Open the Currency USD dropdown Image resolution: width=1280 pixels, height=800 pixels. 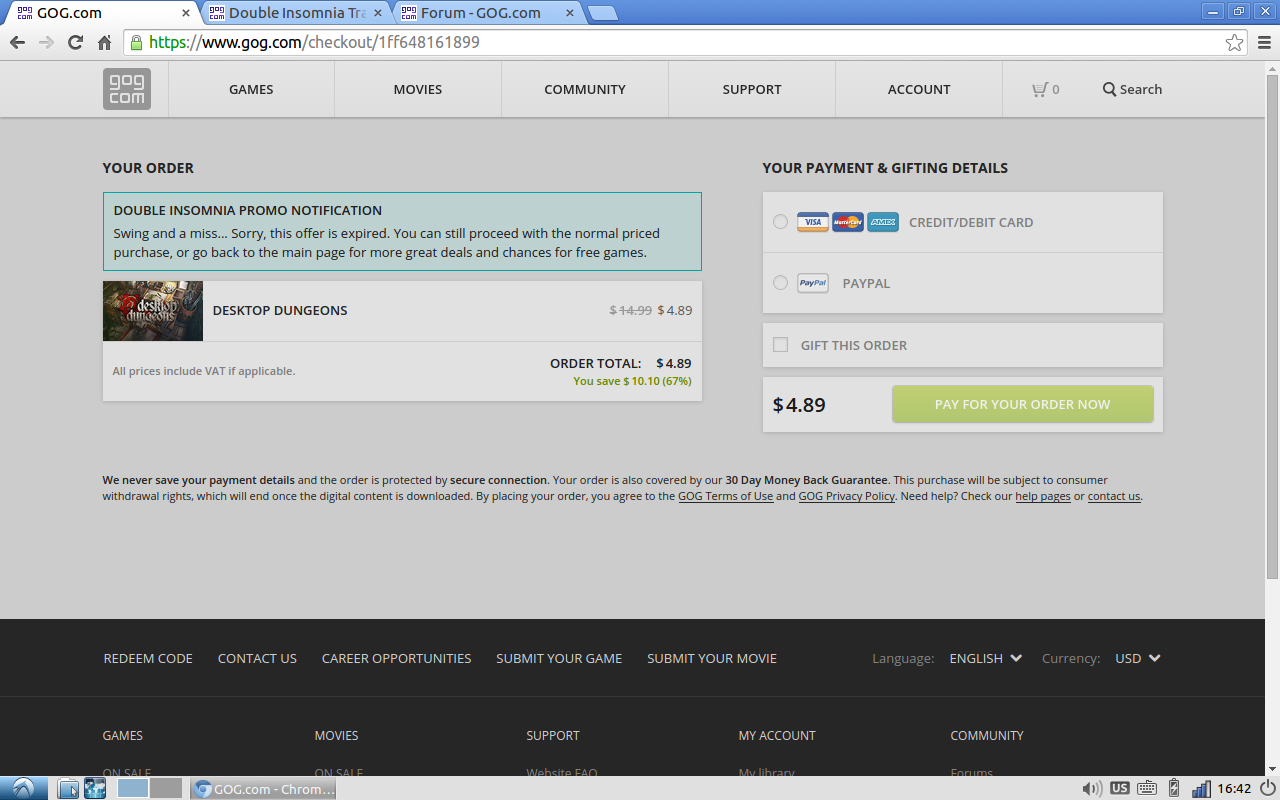[x=1138, y=658]
